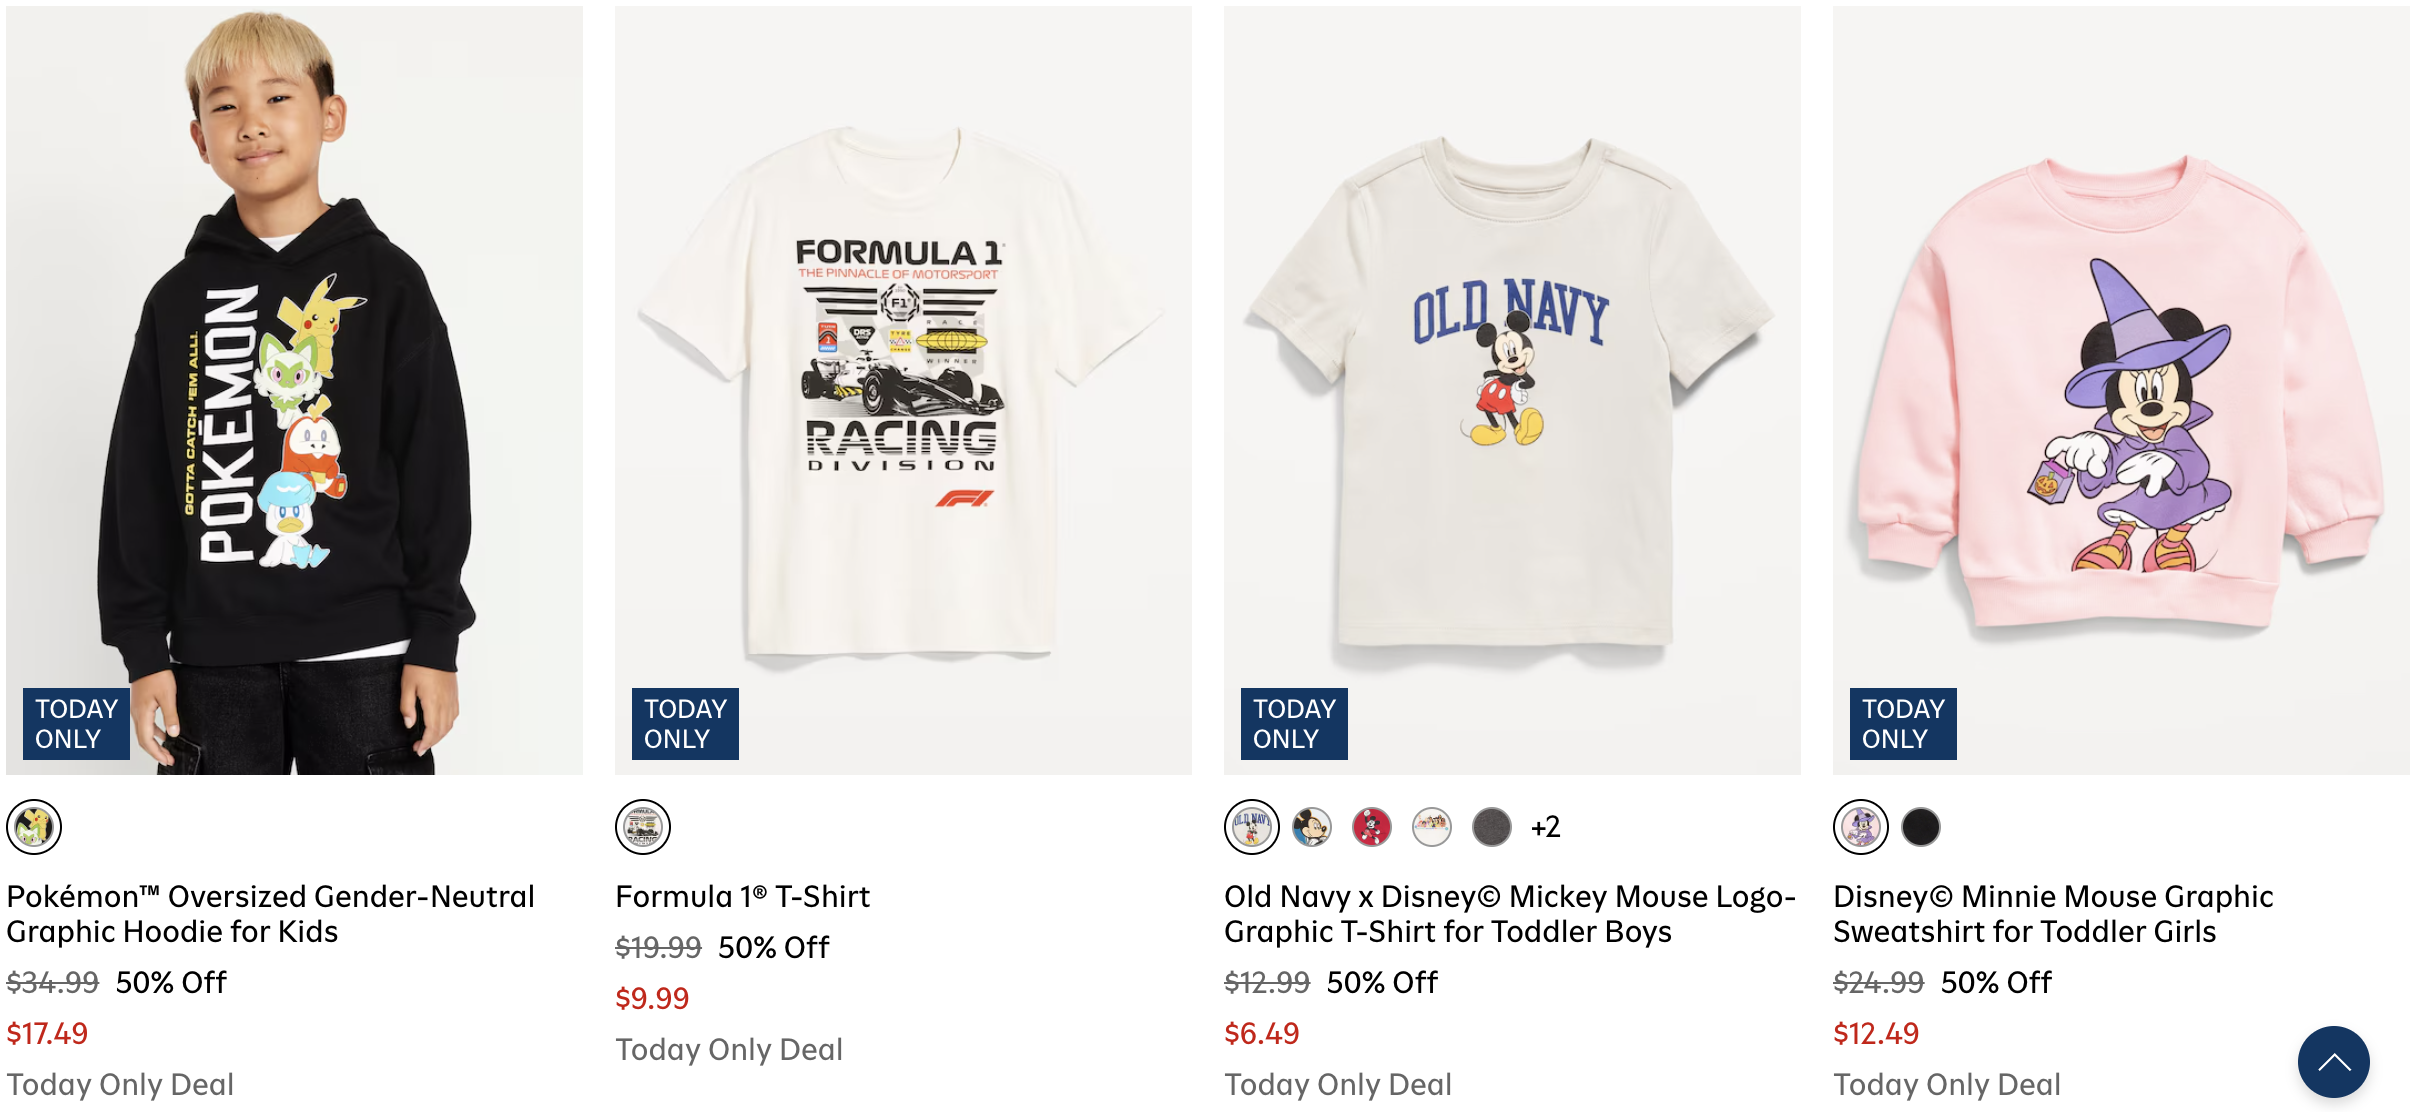
Task: Click the Formula 1 Racing shirt image
Action: [x=903, y=390]
